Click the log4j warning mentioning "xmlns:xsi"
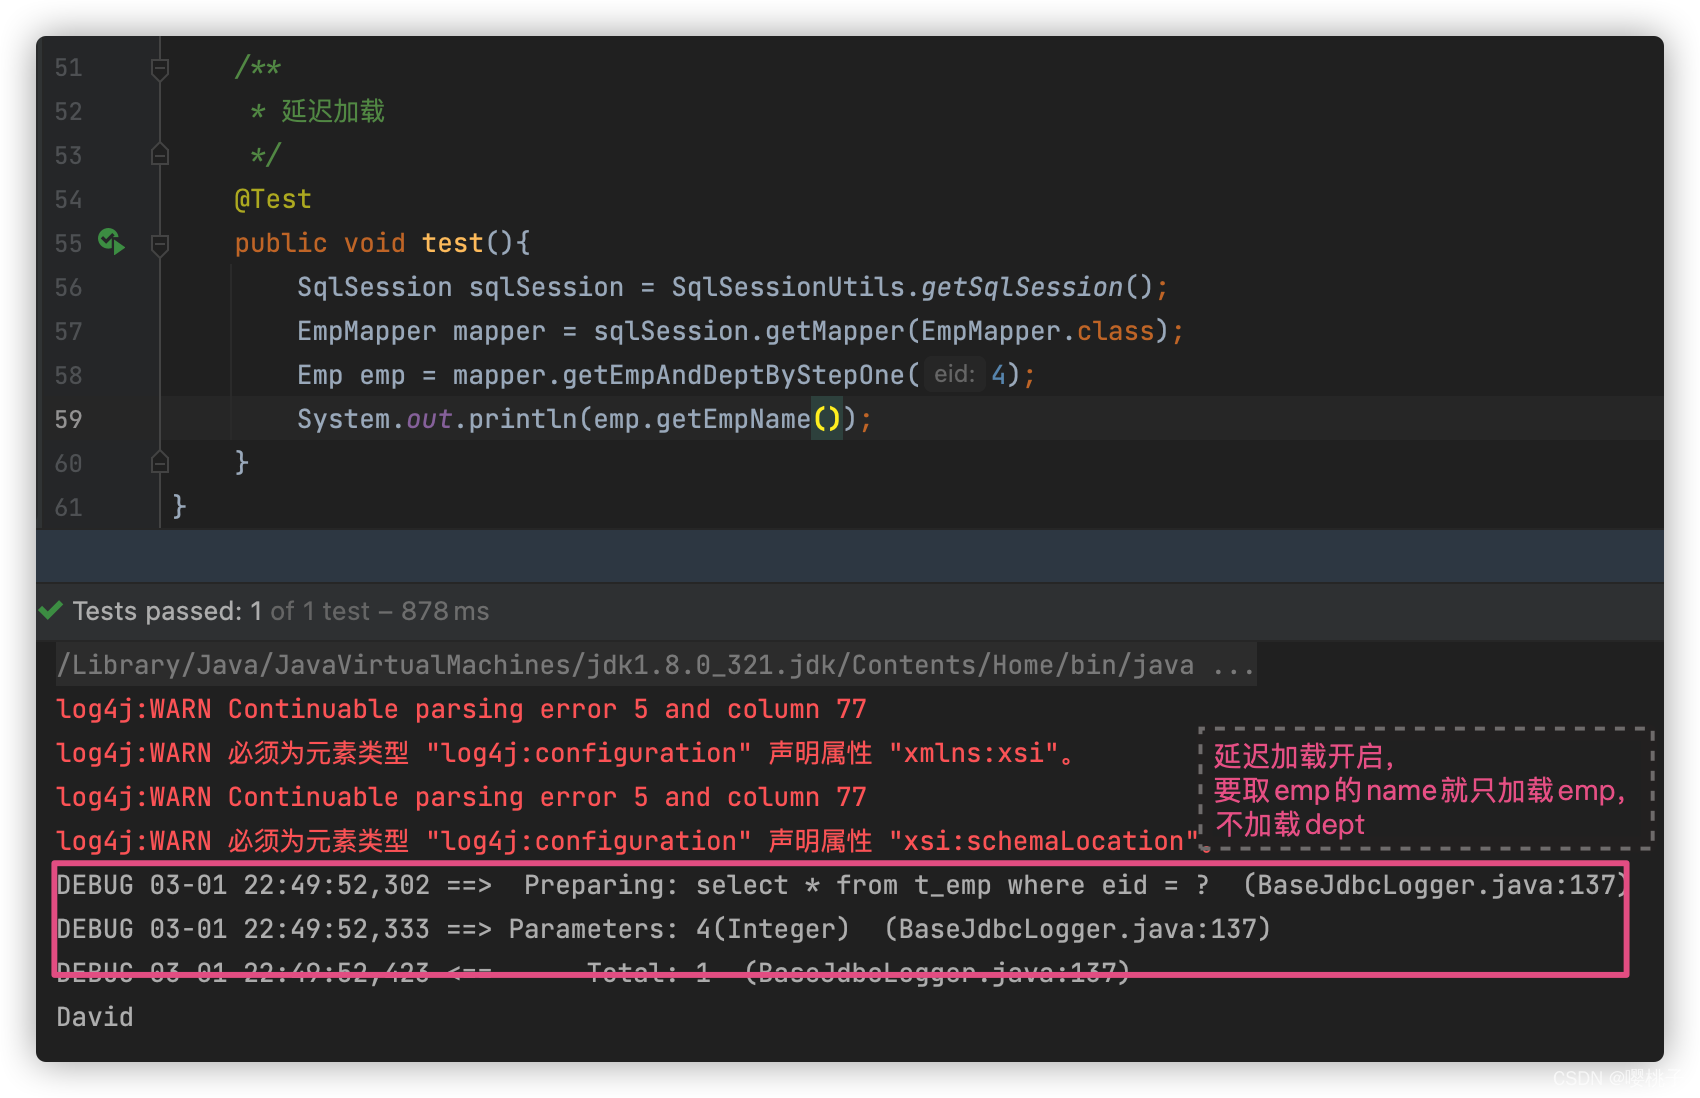 [x=566, y=753]
